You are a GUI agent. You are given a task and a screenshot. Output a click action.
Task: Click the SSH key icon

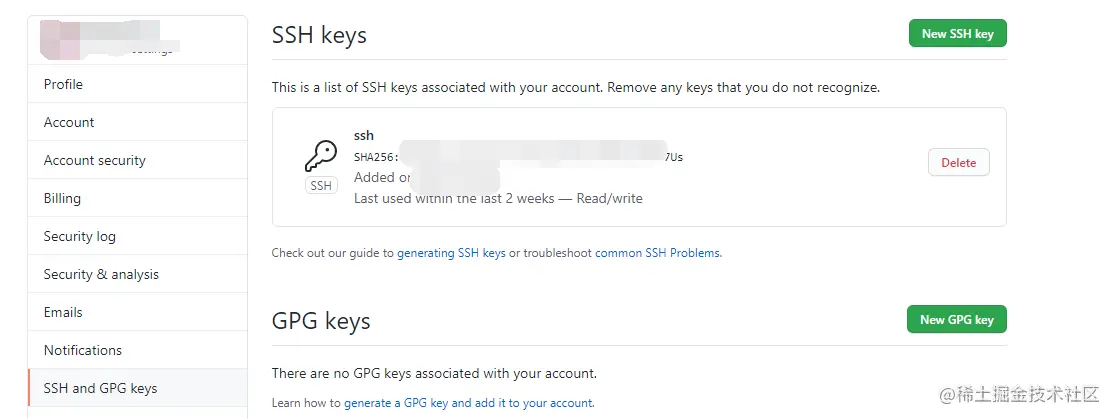(x=321, y=156)
